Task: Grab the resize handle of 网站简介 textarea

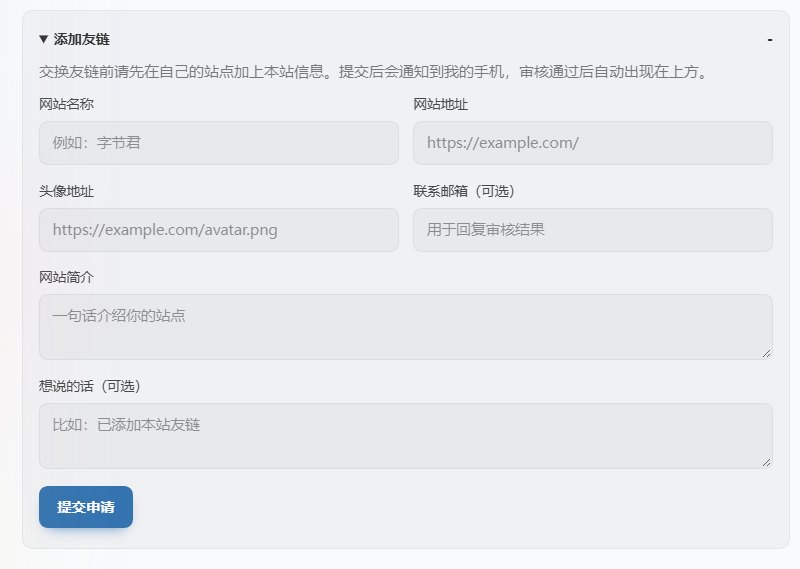Action: pyautogui.click(x=766, y=354)
